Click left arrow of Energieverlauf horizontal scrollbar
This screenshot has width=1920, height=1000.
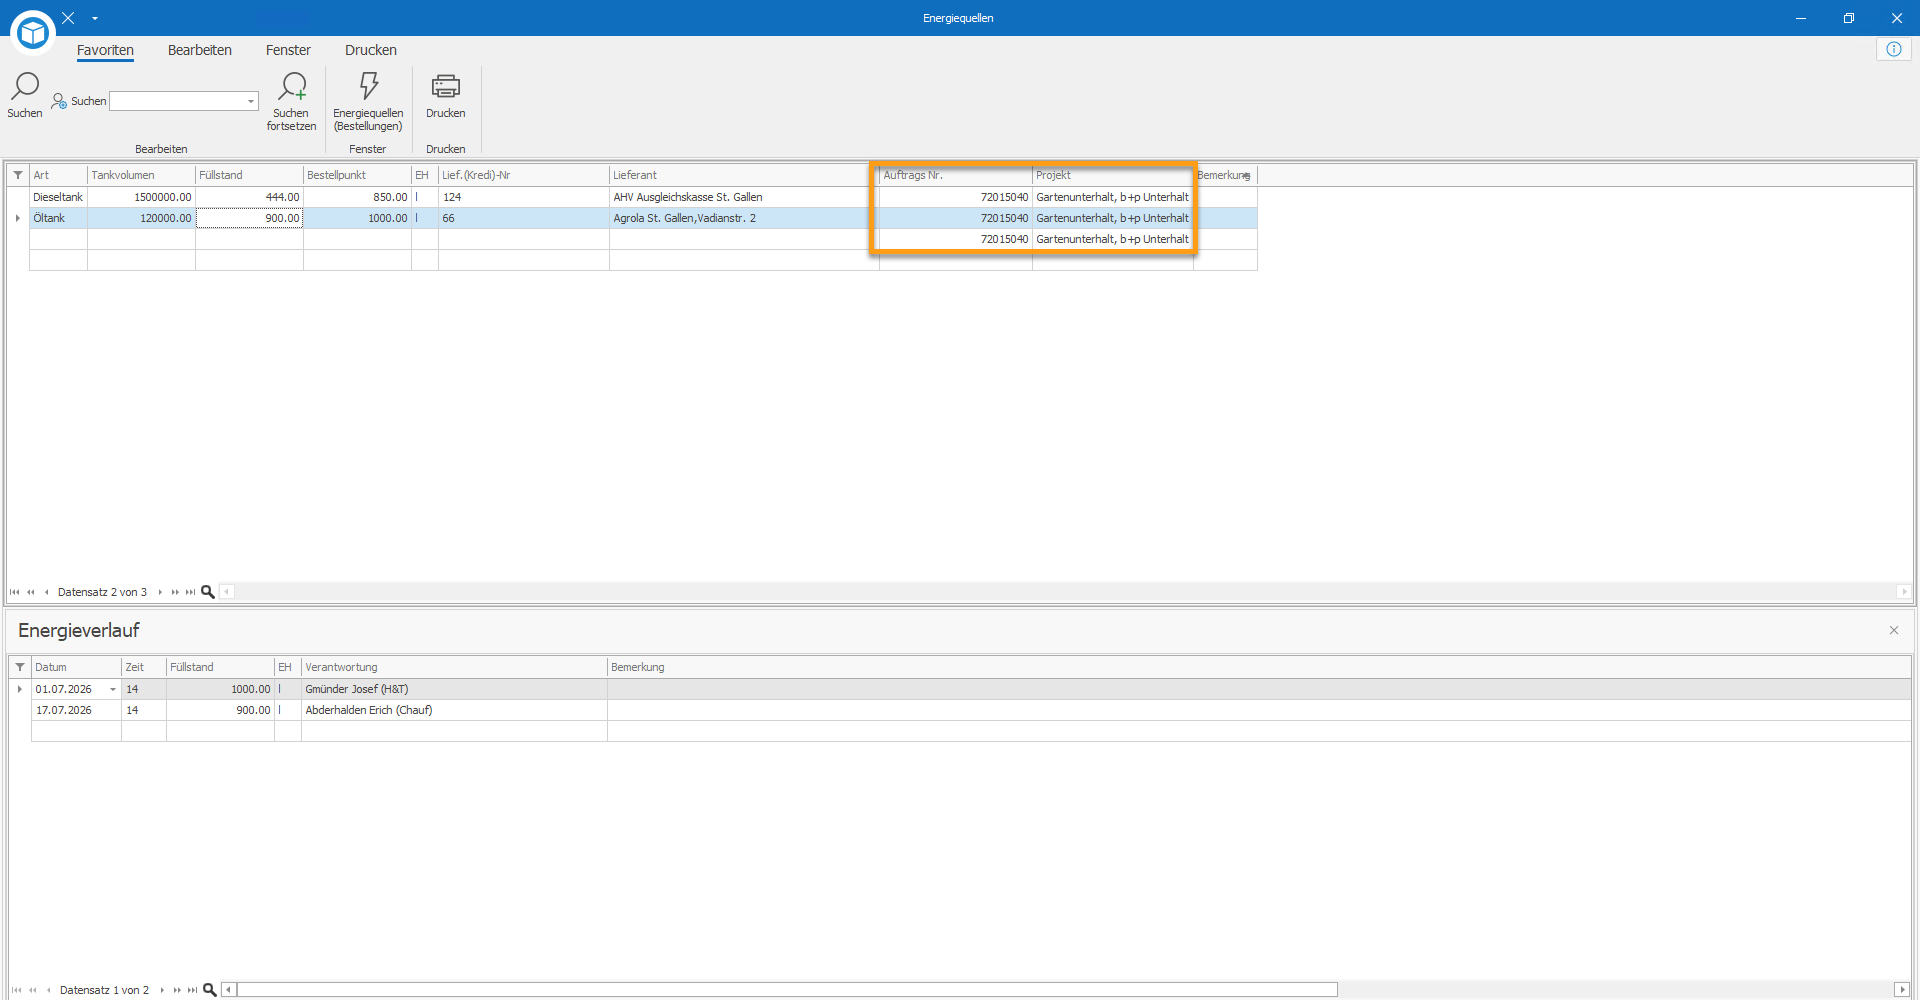point(229,990)
